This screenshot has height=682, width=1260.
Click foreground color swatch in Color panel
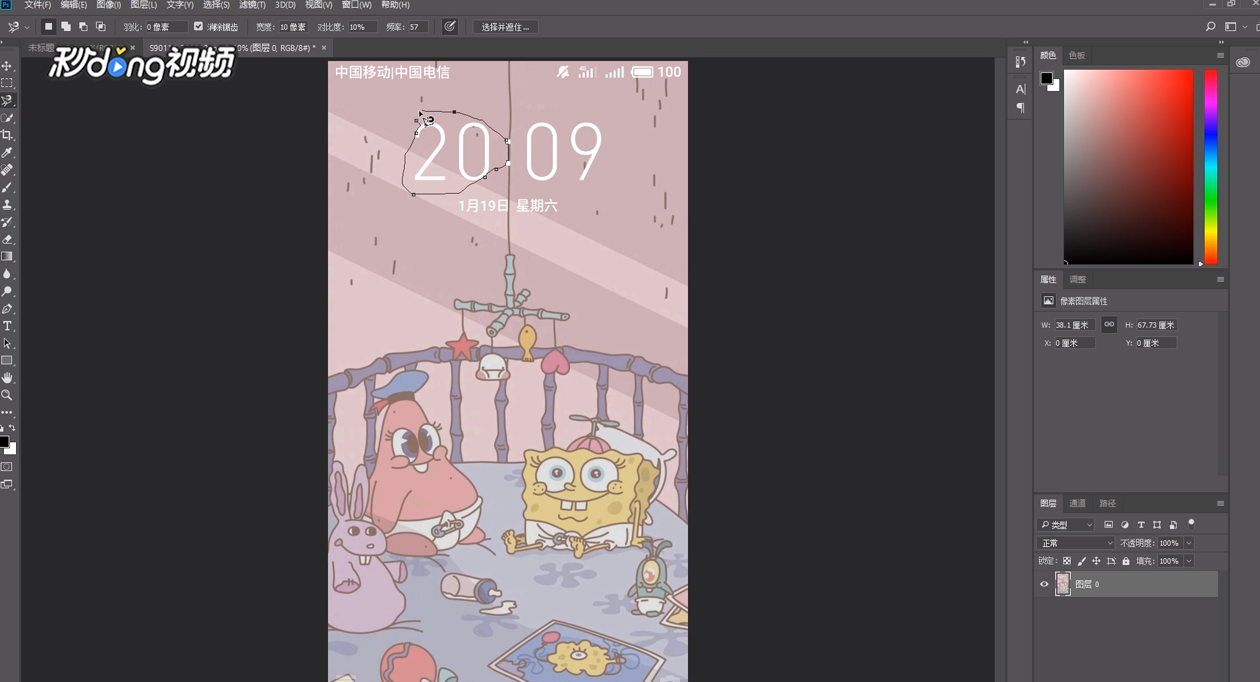click(1046, 78)
